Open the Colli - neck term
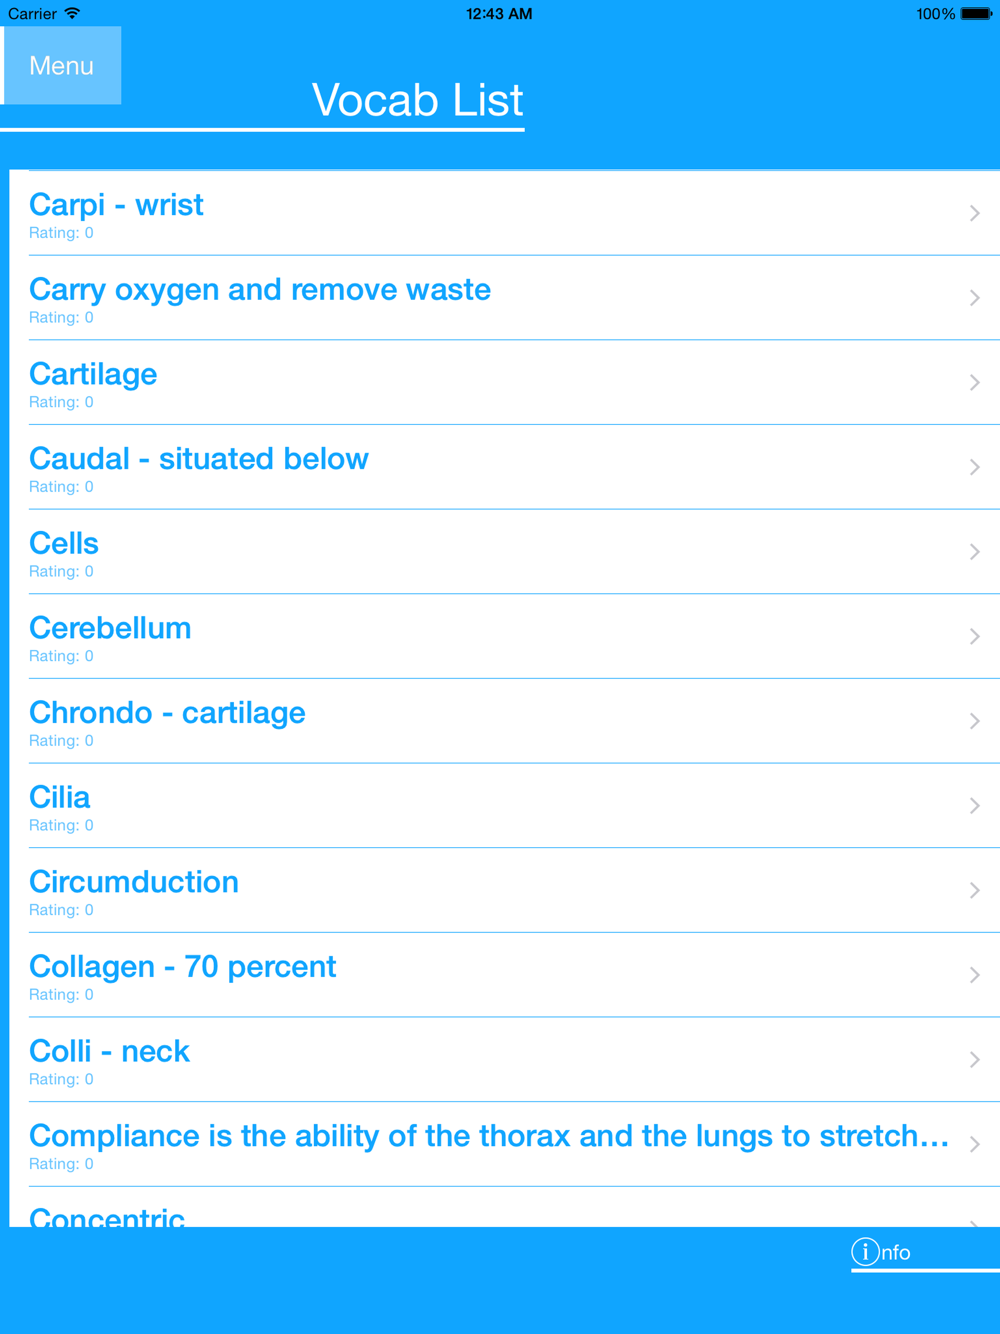1000x1334 pixels. [505, 1060]
